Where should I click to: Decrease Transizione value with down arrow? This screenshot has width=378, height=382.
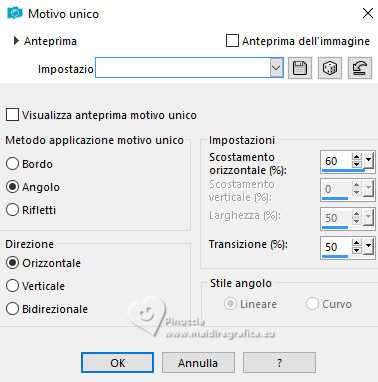pos(357,250)
